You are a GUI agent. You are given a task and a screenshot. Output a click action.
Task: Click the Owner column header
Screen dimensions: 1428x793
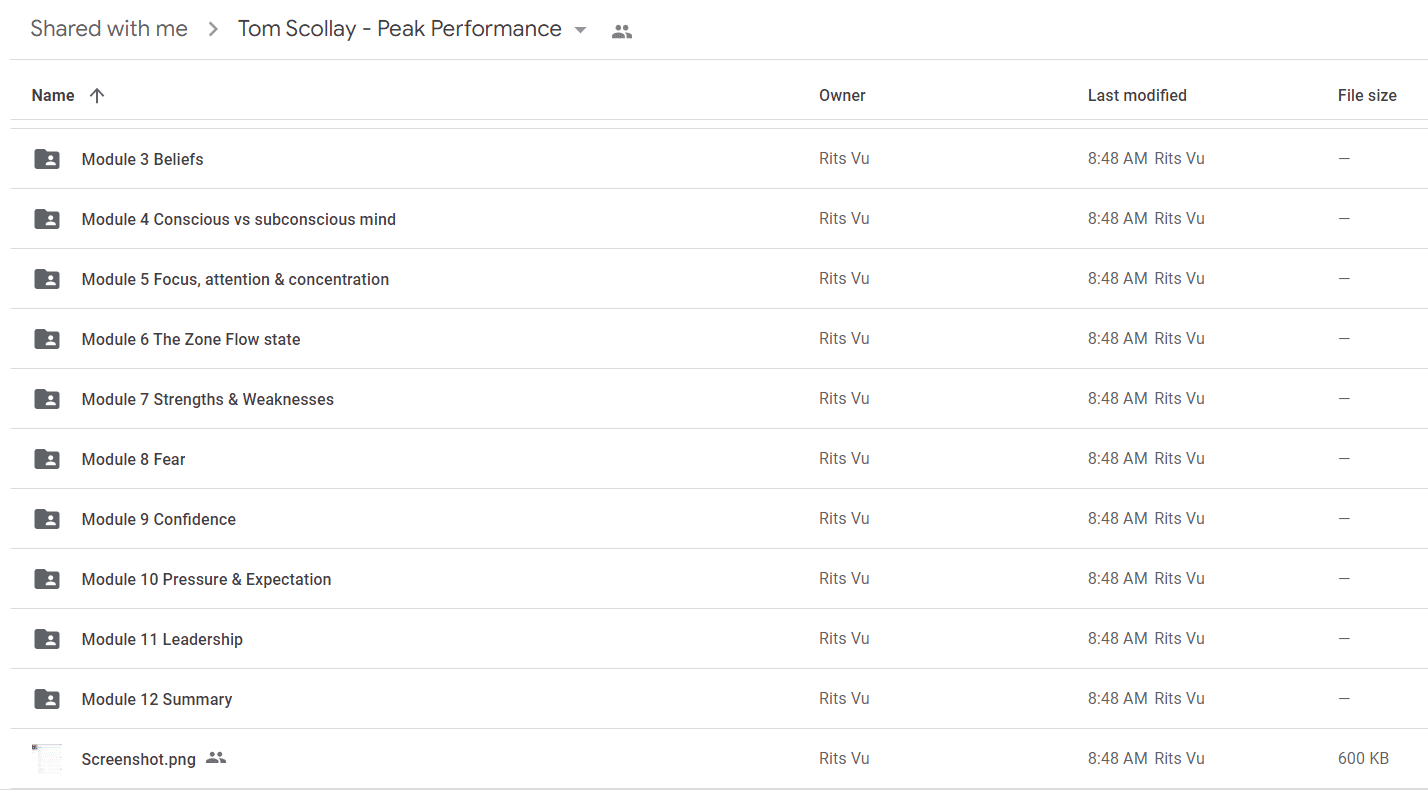842,96
